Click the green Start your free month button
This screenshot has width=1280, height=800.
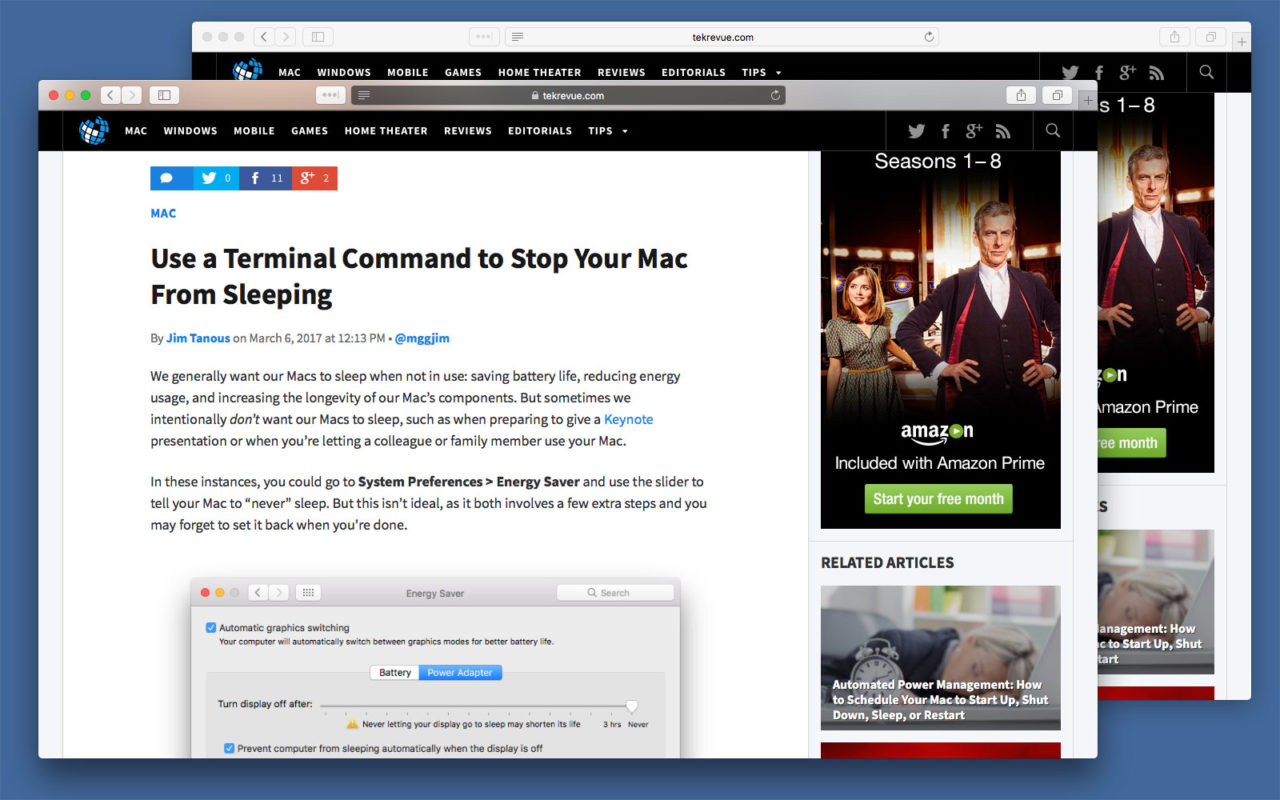938,499
